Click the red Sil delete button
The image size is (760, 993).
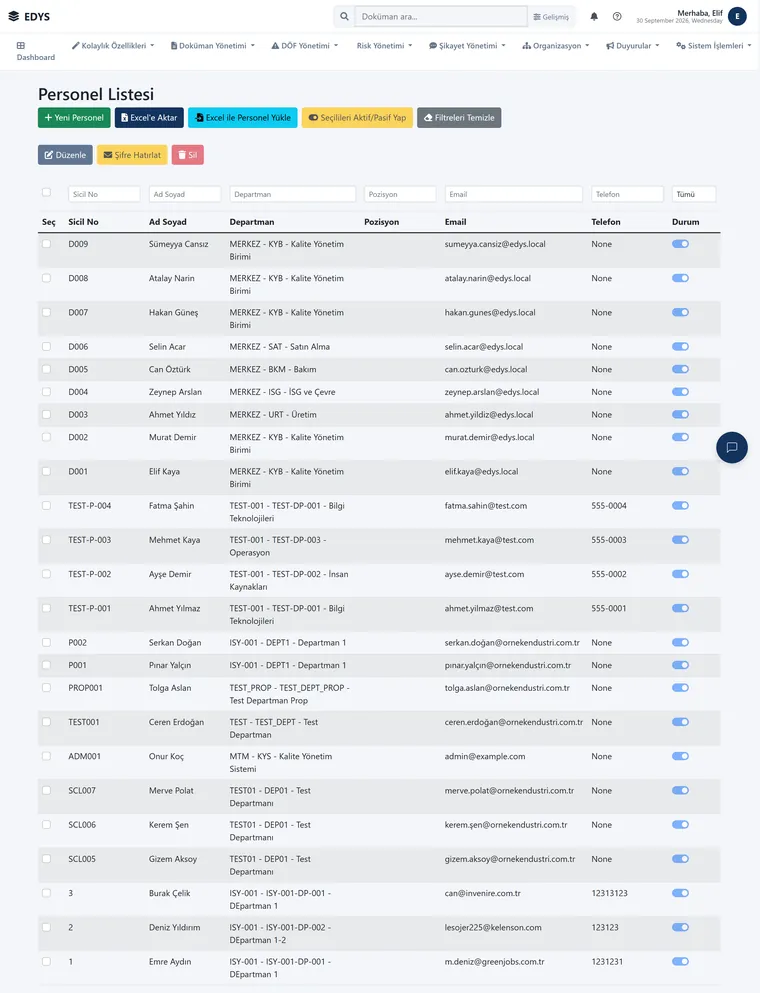coord(187,155)
